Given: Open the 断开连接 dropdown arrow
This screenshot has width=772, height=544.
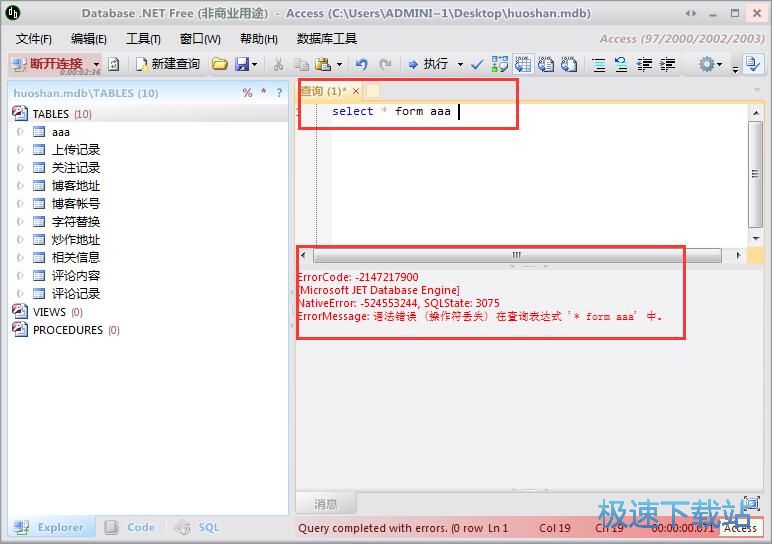Looking at the screenshot, I should pyautogui.click(x=96, y=64).
